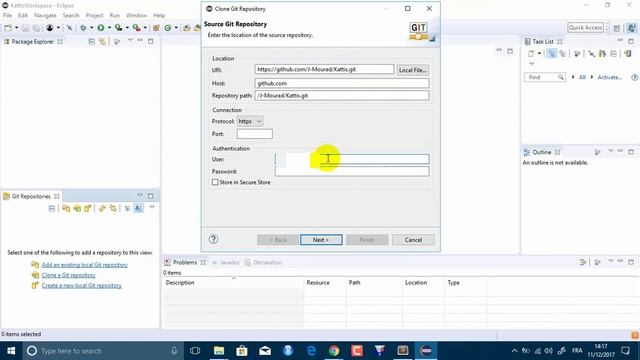Click the Local File... button
This screenshot has height=360, width=640.
413,70
